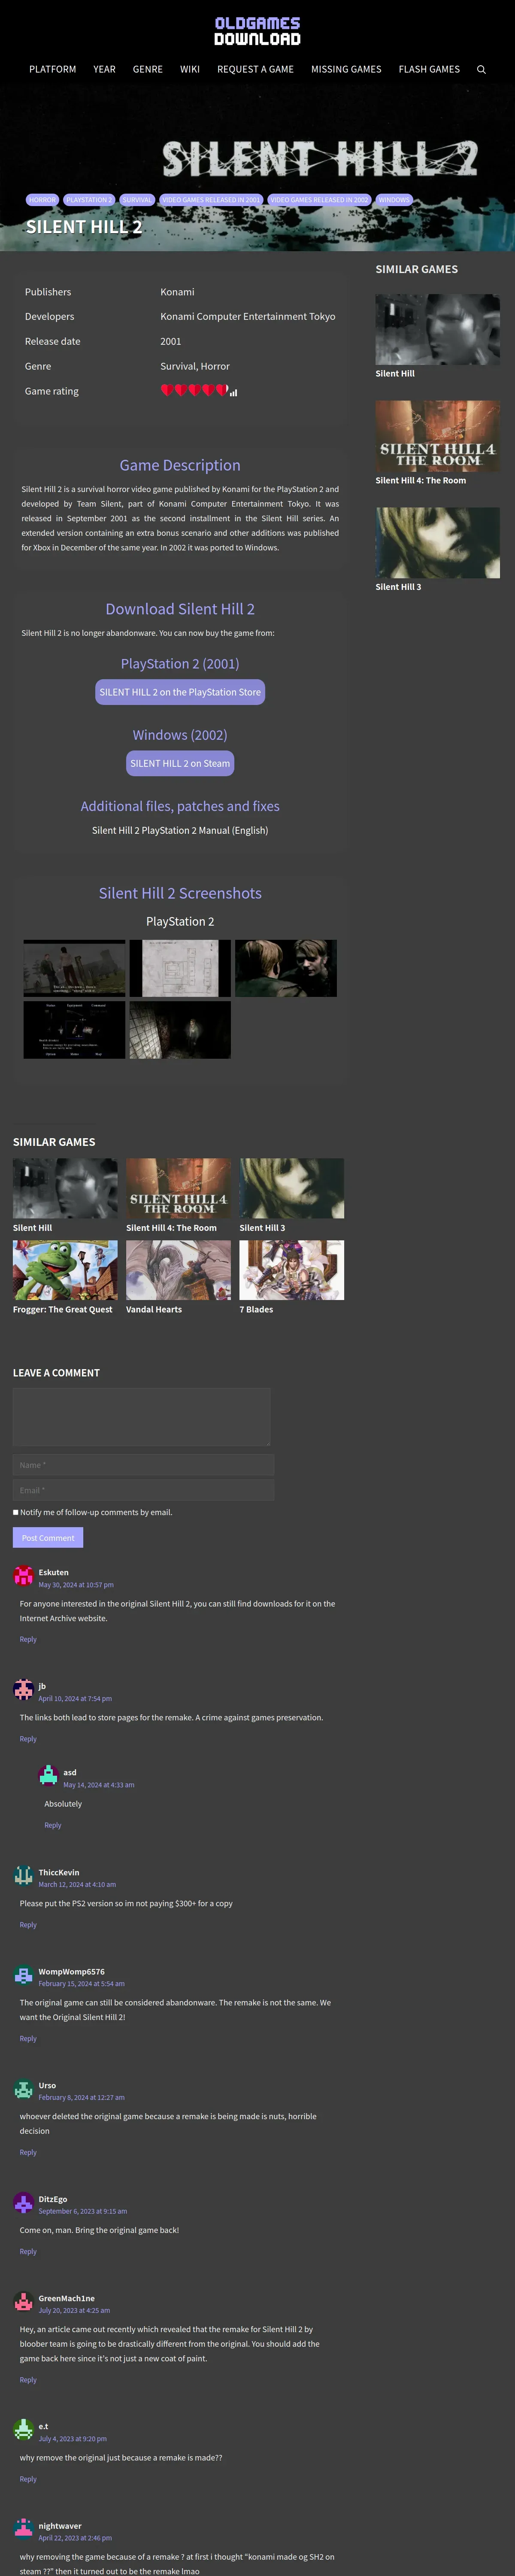515x2576 pixels.
Task: Select Video Games Released in 2001 tag
Action: click(211, 200)
